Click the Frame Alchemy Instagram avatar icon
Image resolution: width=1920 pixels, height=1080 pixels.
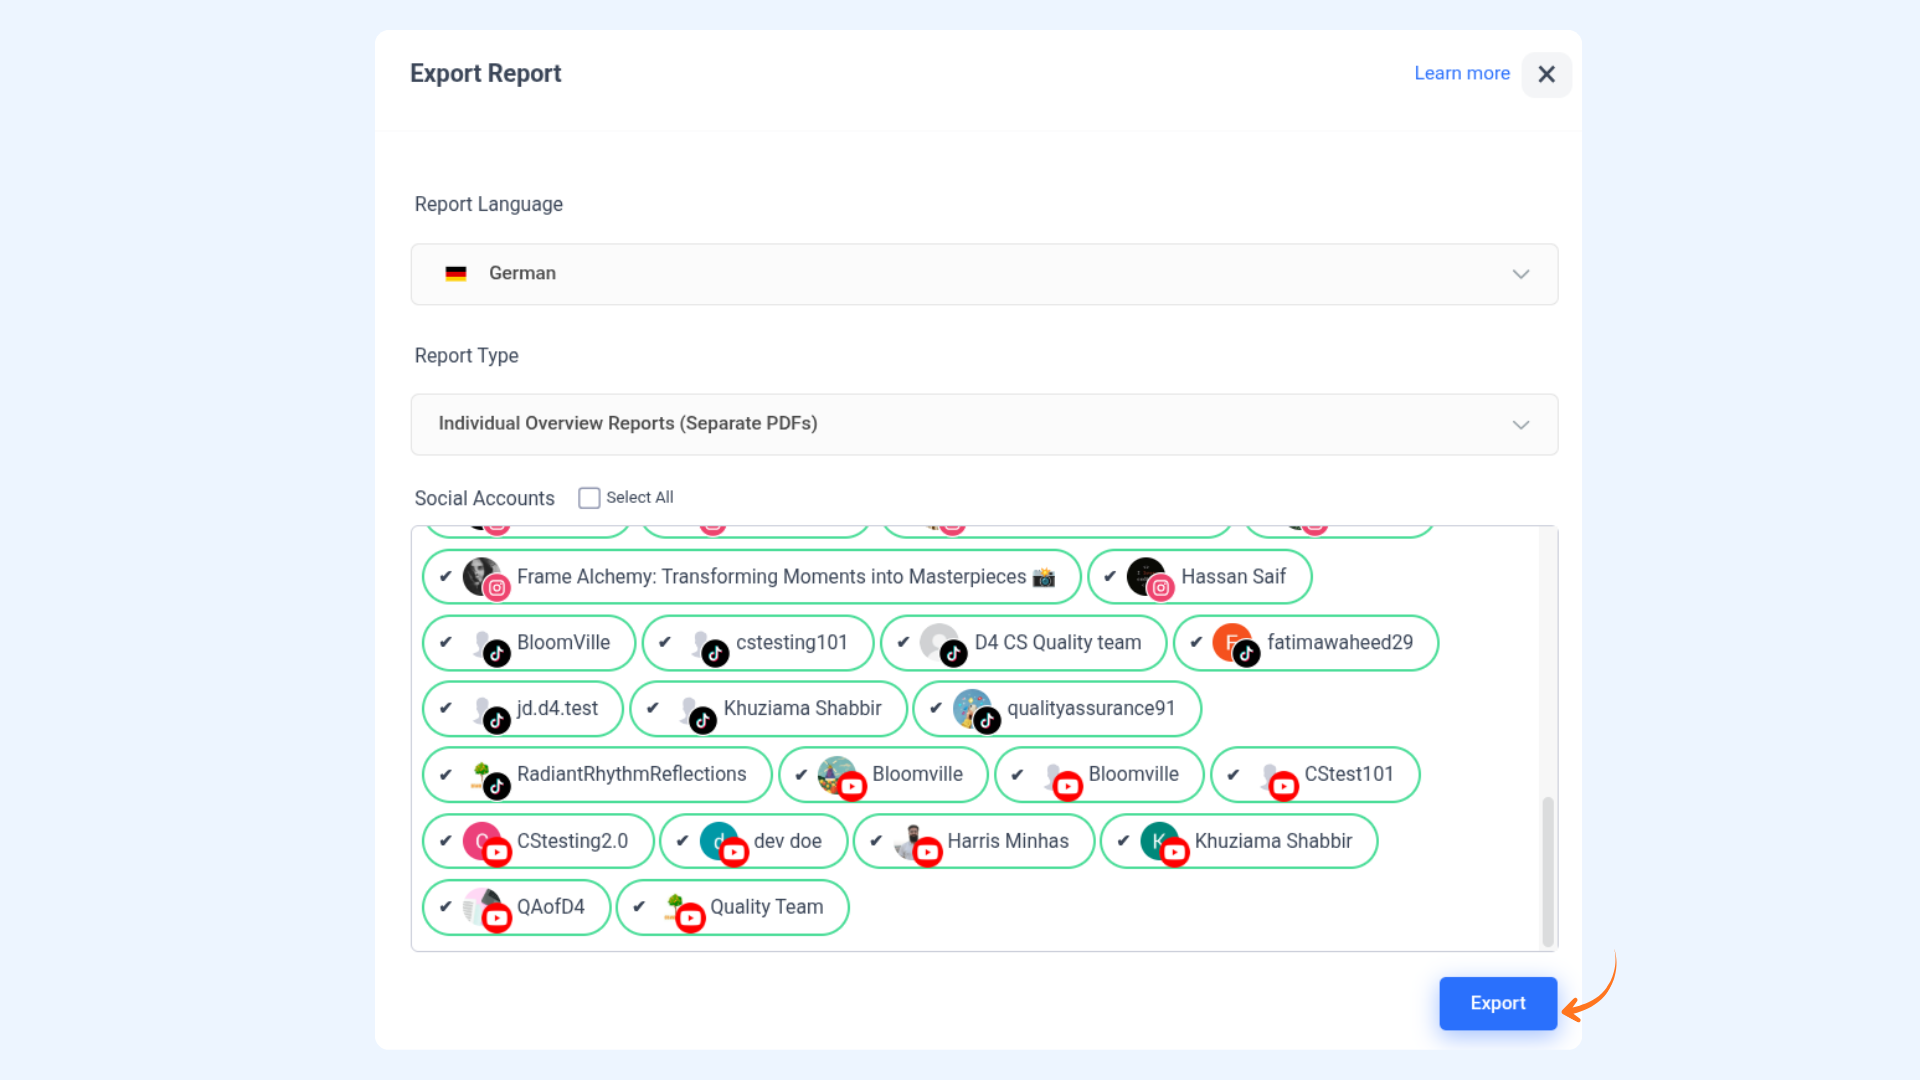point(482,576)
